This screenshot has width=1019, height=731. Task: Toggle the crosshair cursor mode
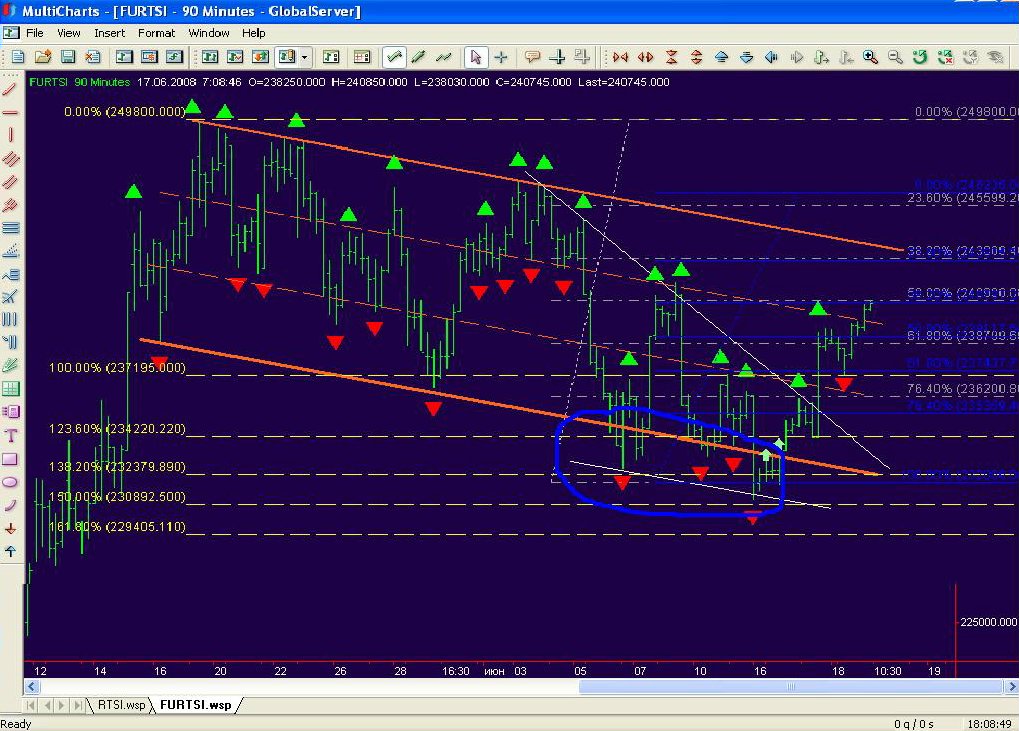point(501,57)
